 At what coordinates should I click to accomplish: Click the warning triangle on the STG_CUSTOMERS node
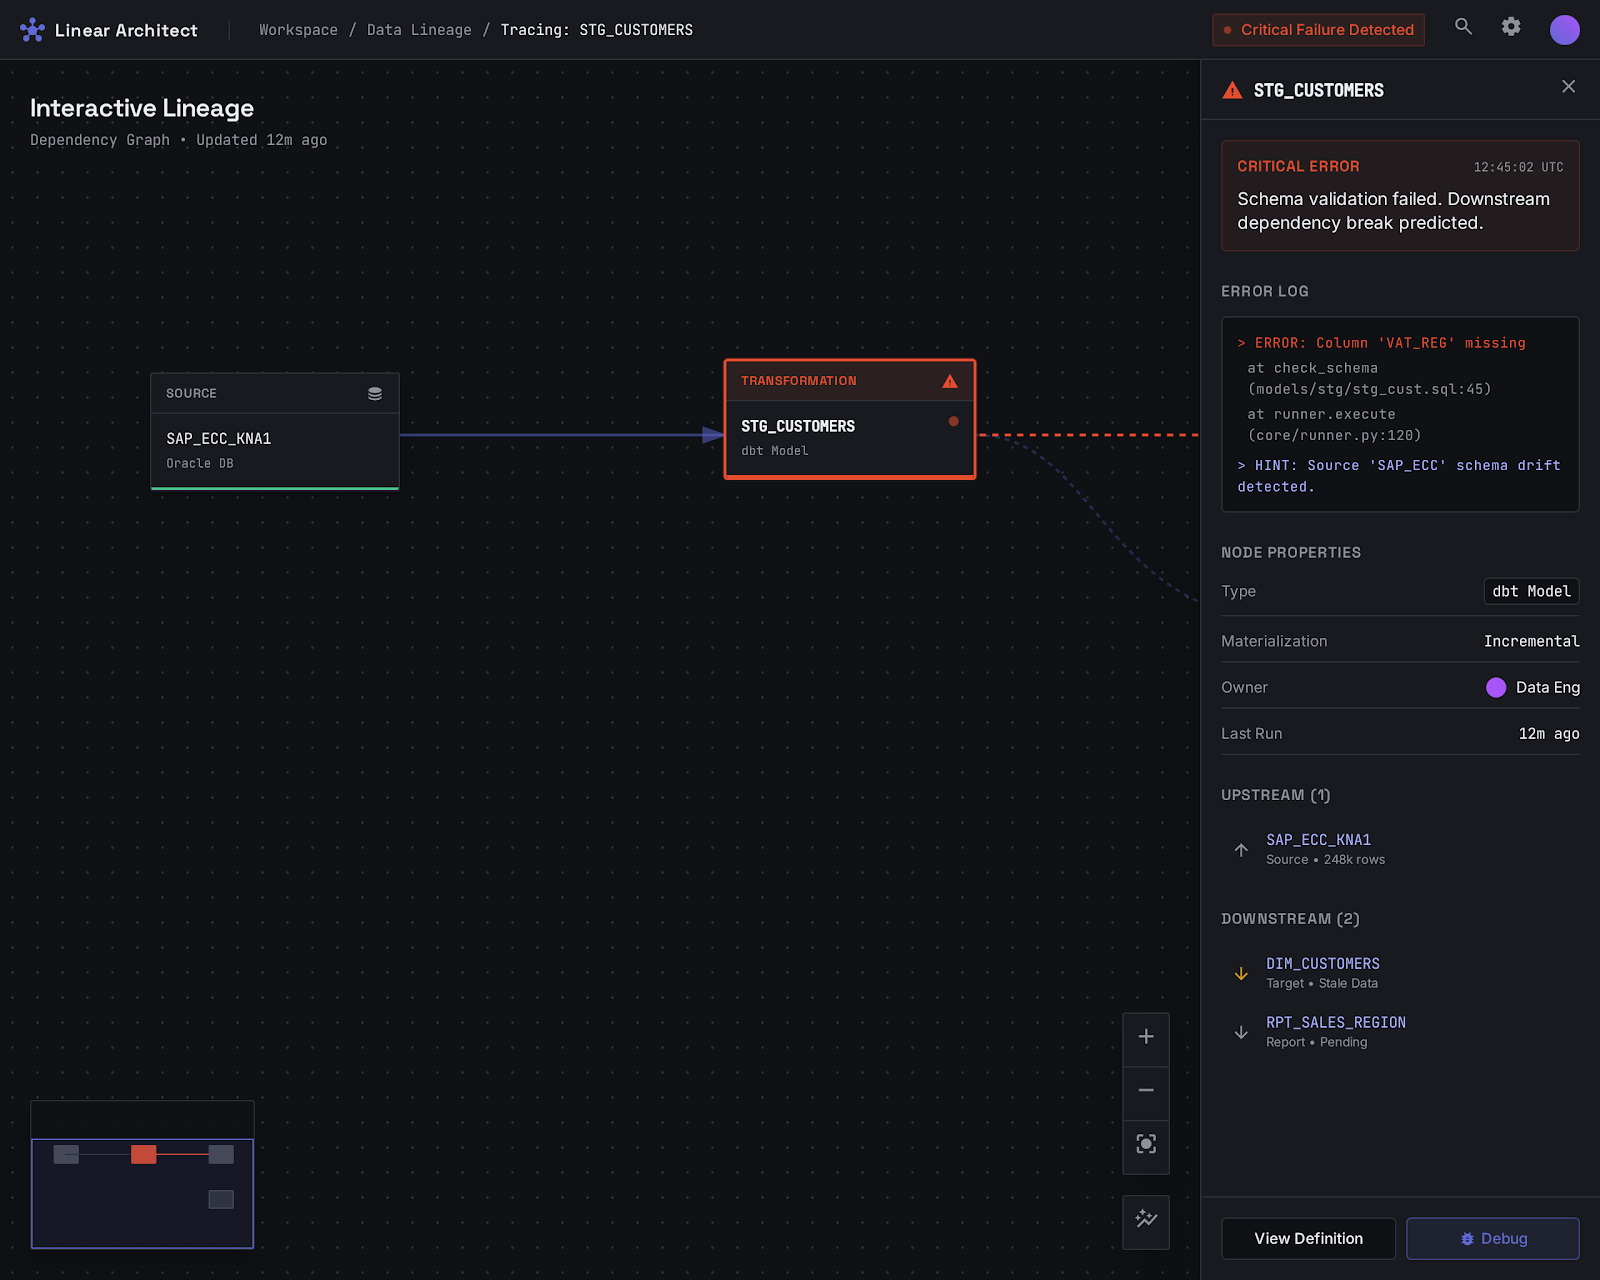[x=949, y=381]
